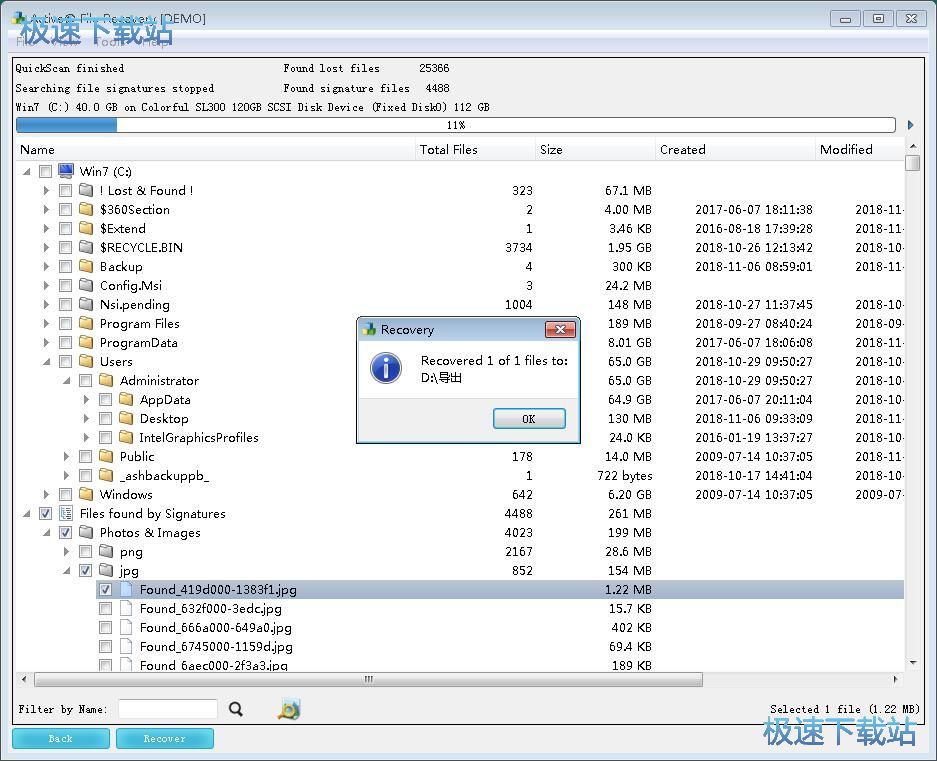This screenshot has width=937, height=761.
Task: Click the advanced search icon with folder and magnifier
Action: tap(289, 709)
